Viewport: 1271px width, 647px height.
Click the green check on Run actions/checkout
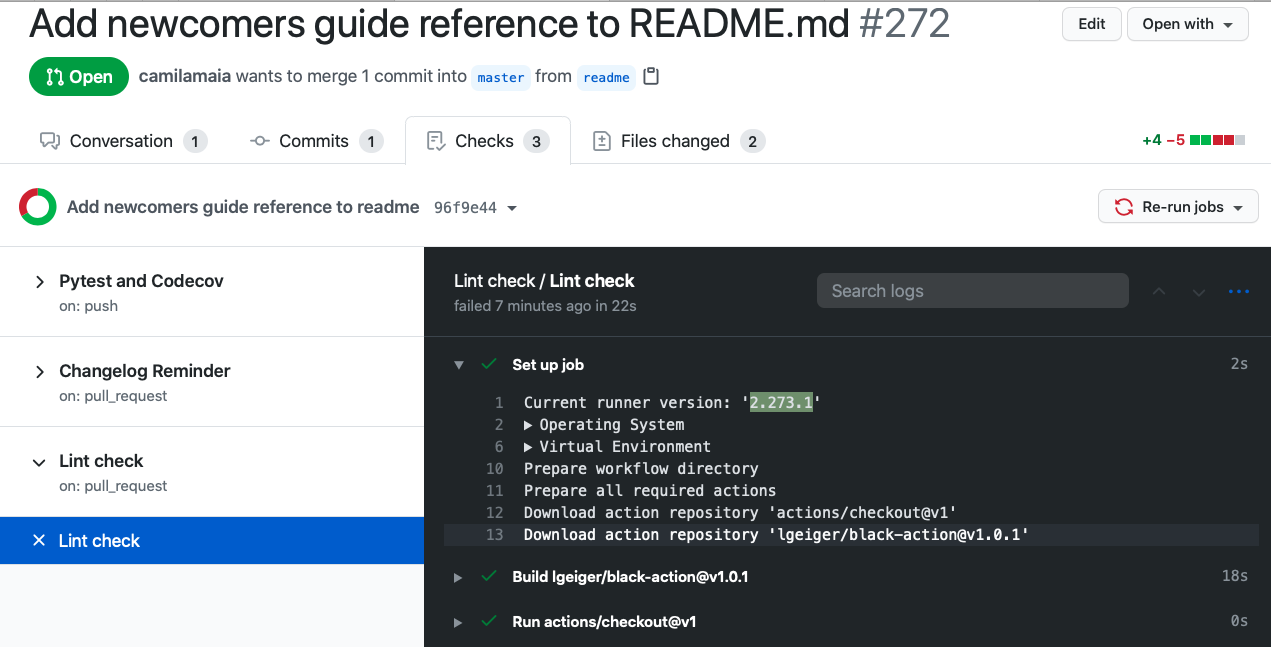click(x=489, y=621)
